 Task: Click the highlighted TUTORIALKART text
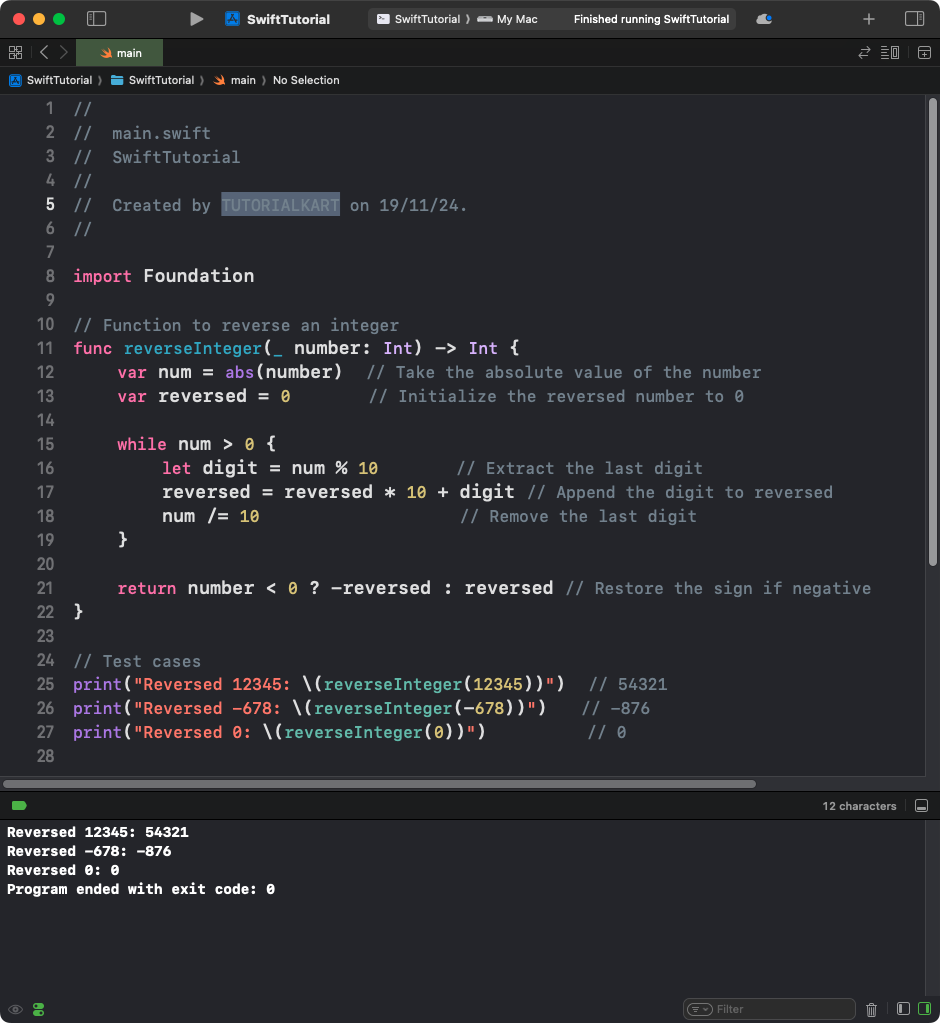[x=280, y=205]
